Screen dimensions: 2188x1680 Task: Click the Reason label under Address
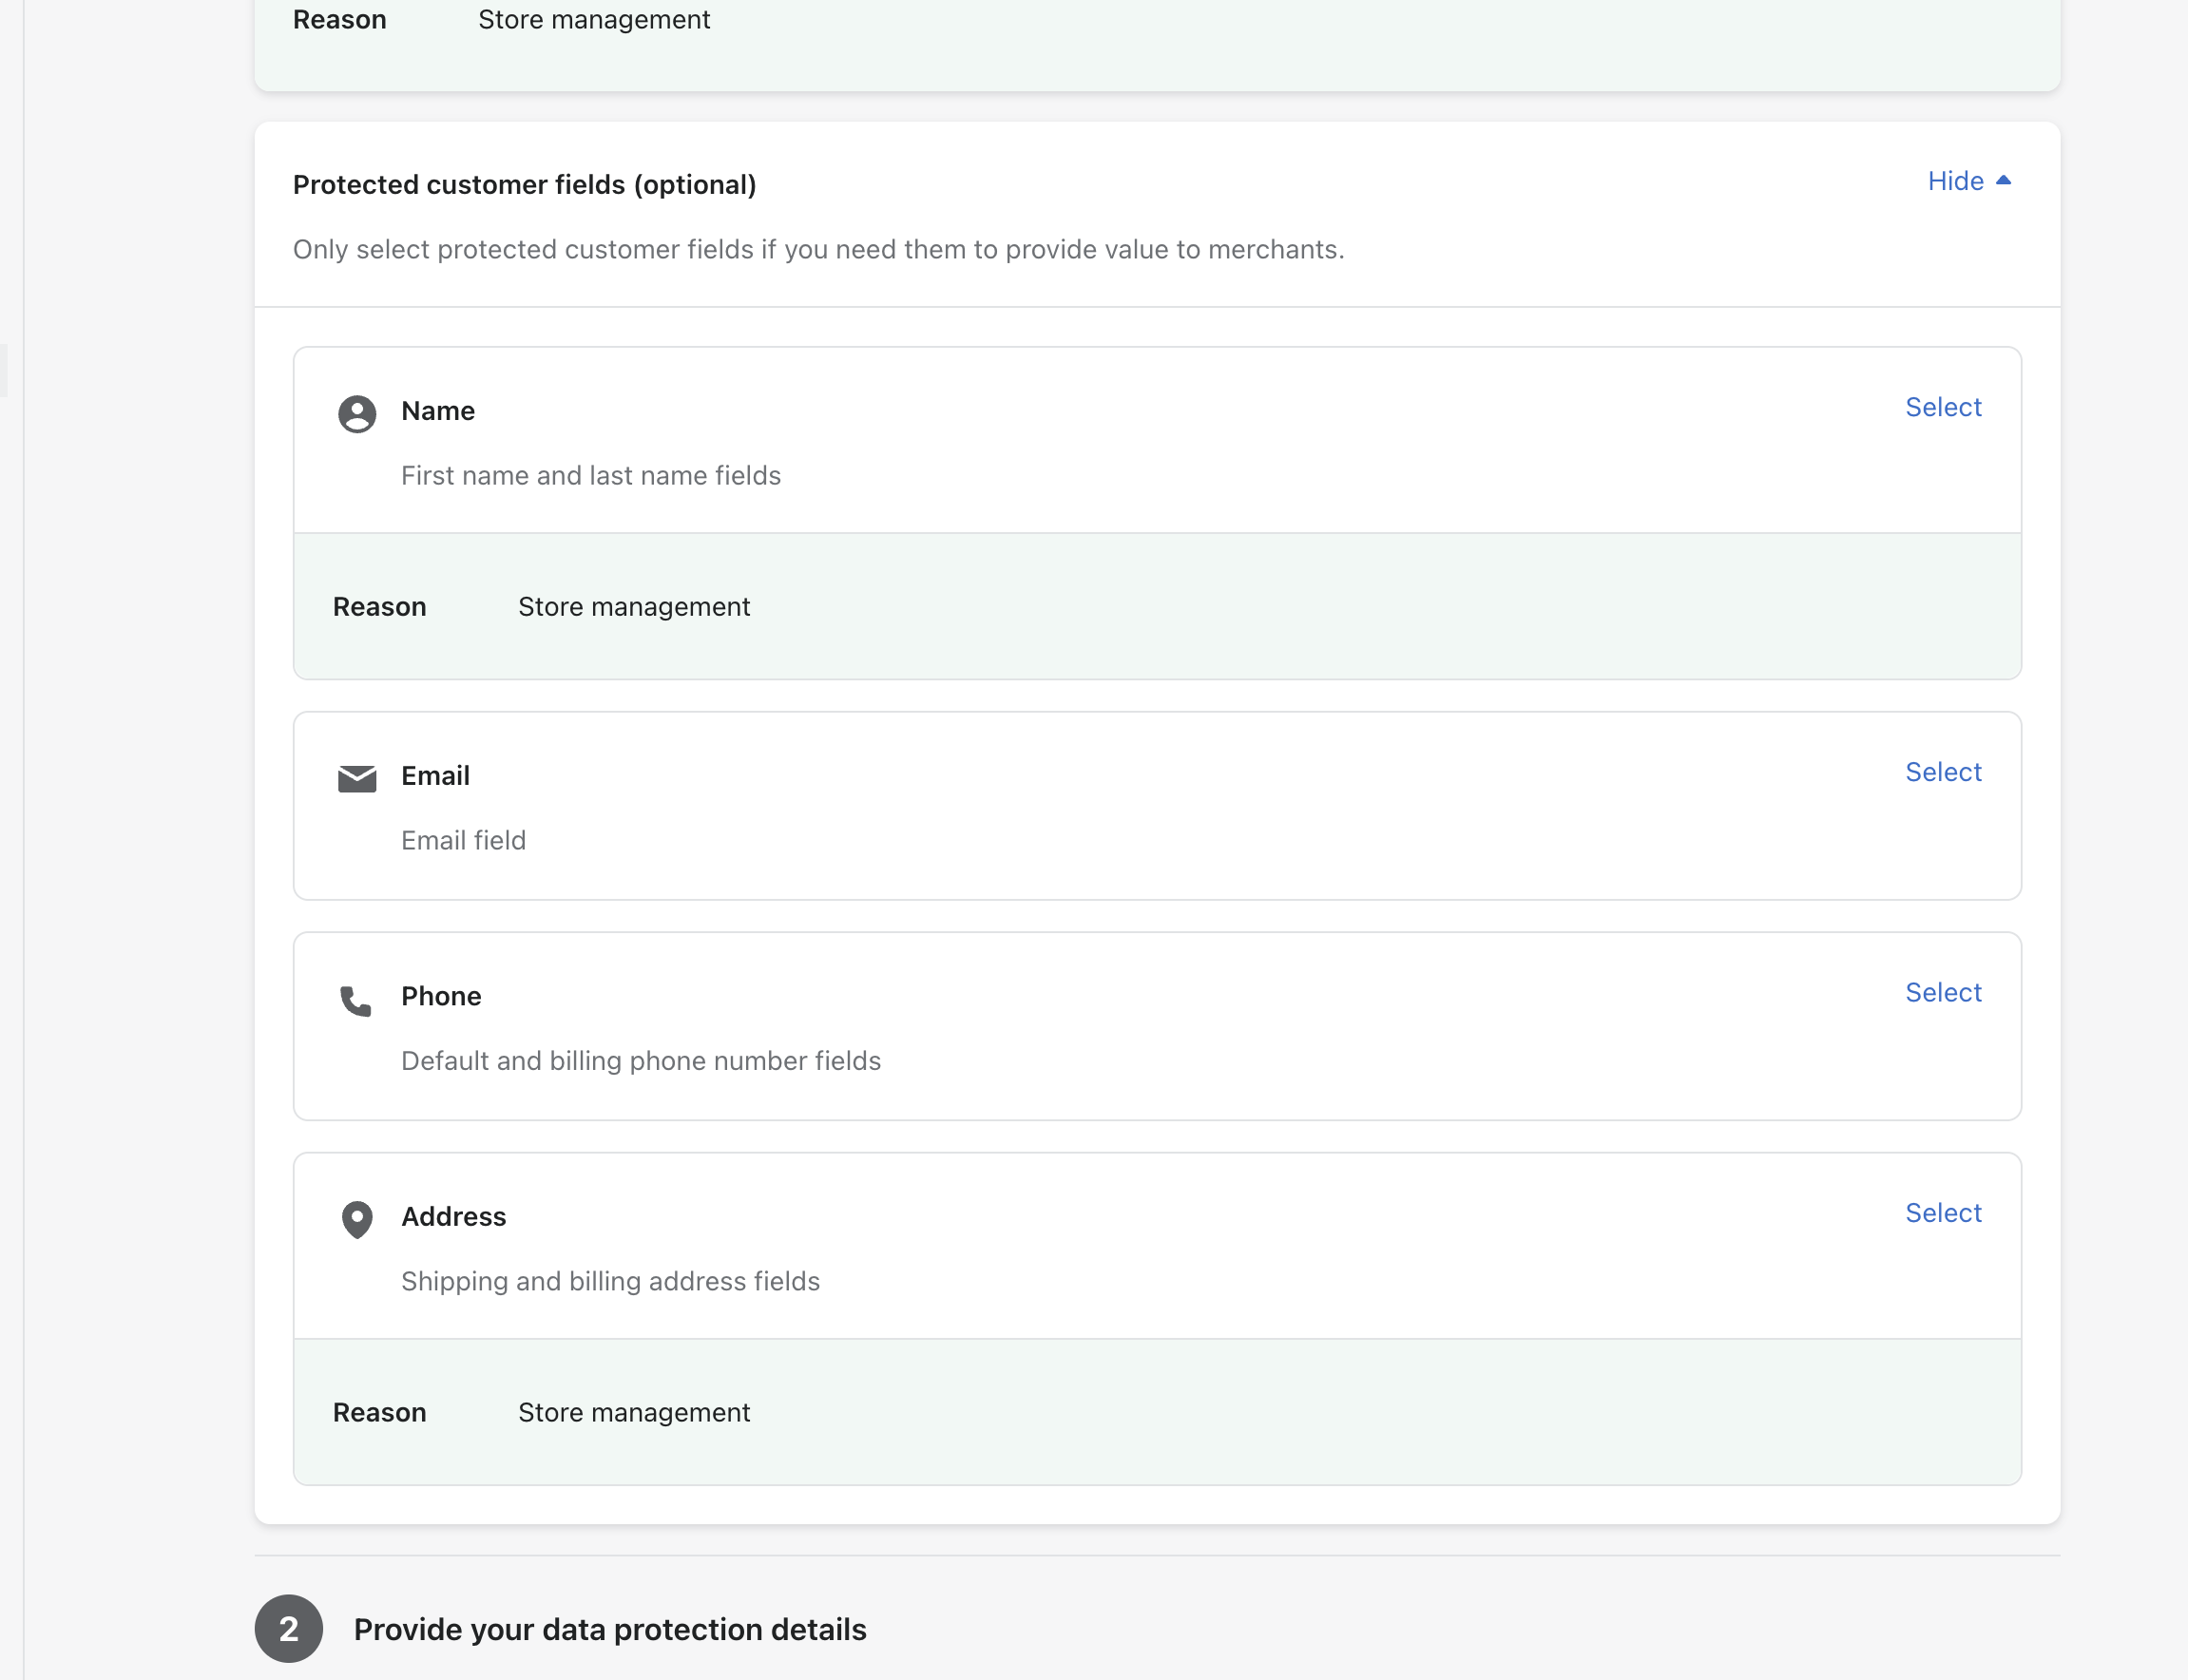tap(380, 1412)
